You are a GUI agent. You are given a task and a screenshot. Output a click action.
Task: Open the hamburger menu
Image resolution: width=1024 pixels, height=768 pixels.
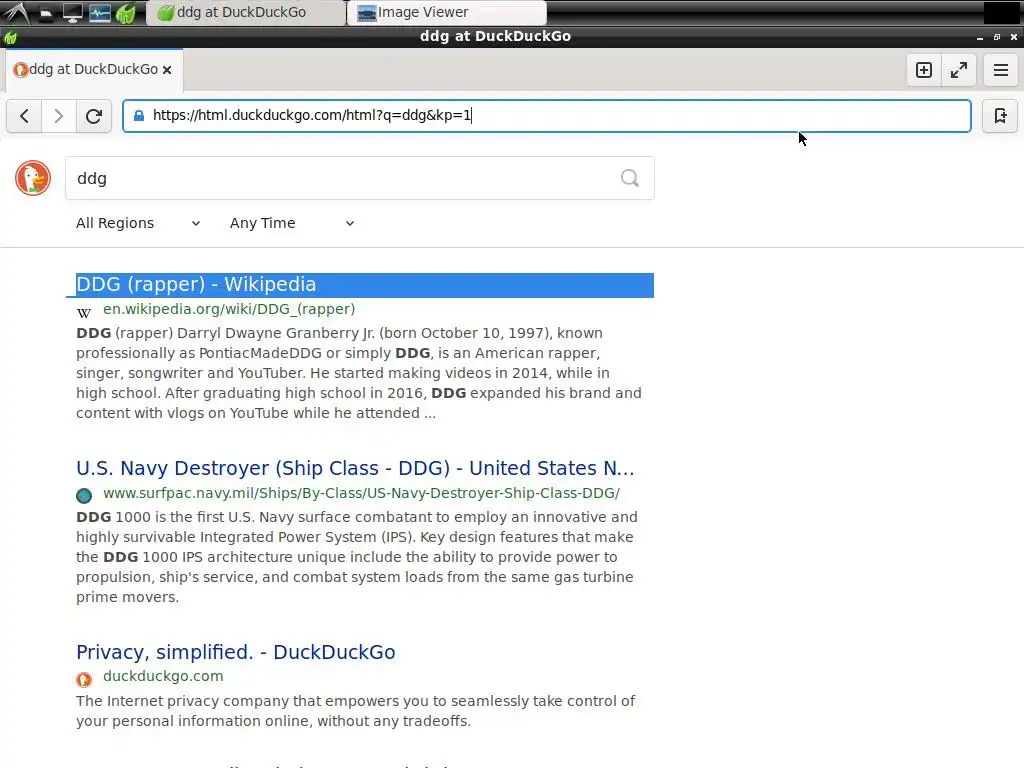1000,70
